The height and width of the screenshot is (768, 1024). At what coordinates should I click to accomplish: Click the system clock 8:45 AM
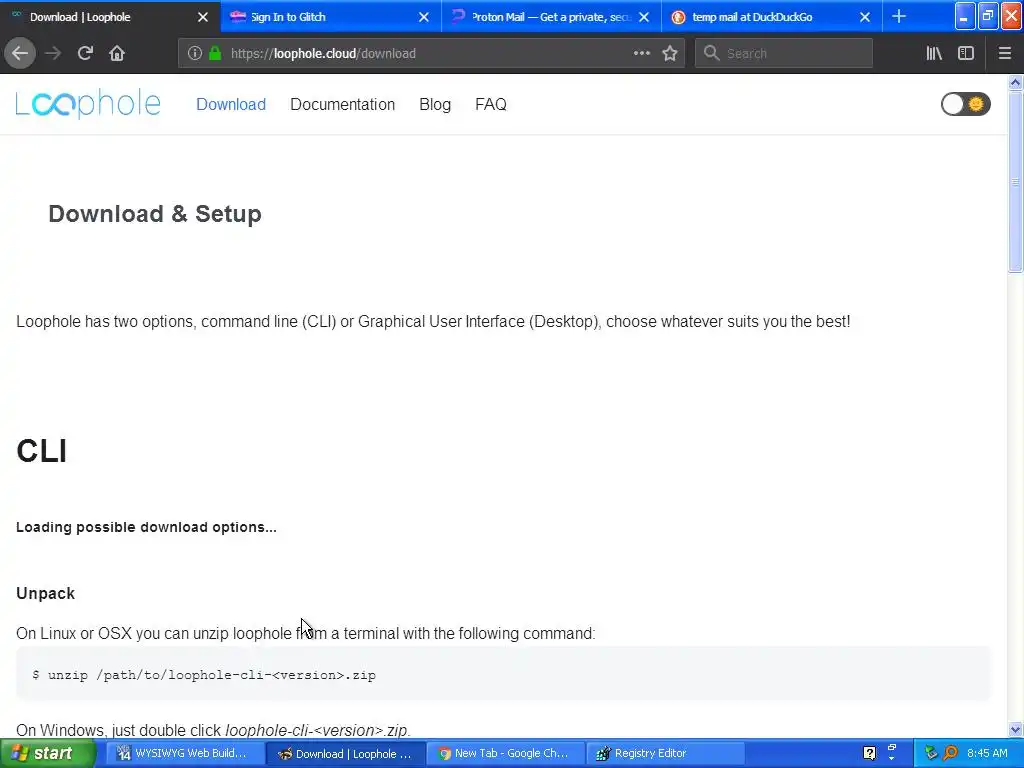point(987,753)
